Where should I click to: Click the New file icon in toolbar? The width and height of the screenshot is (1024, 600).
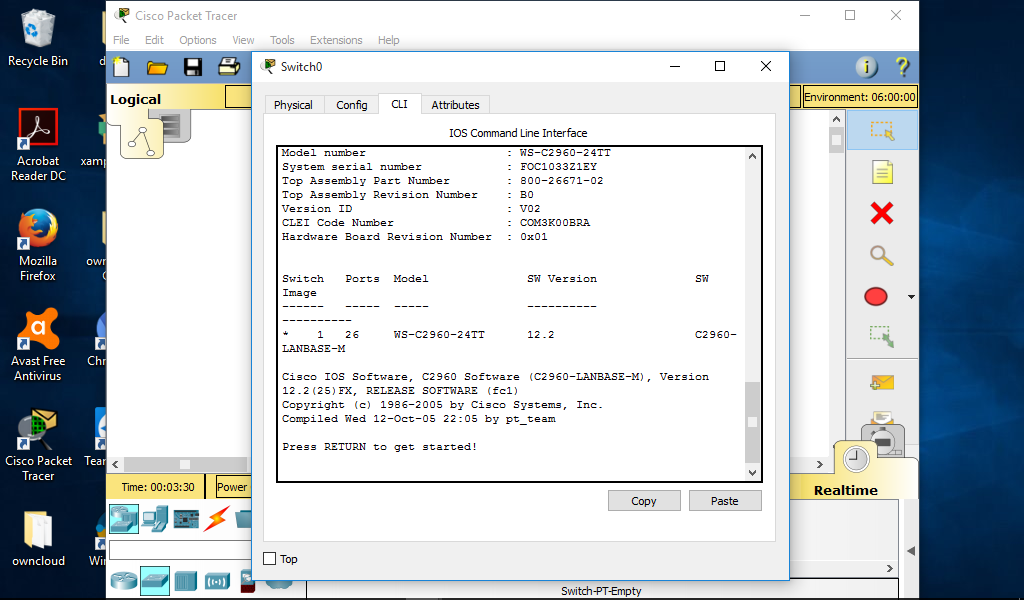coord(121,67)
